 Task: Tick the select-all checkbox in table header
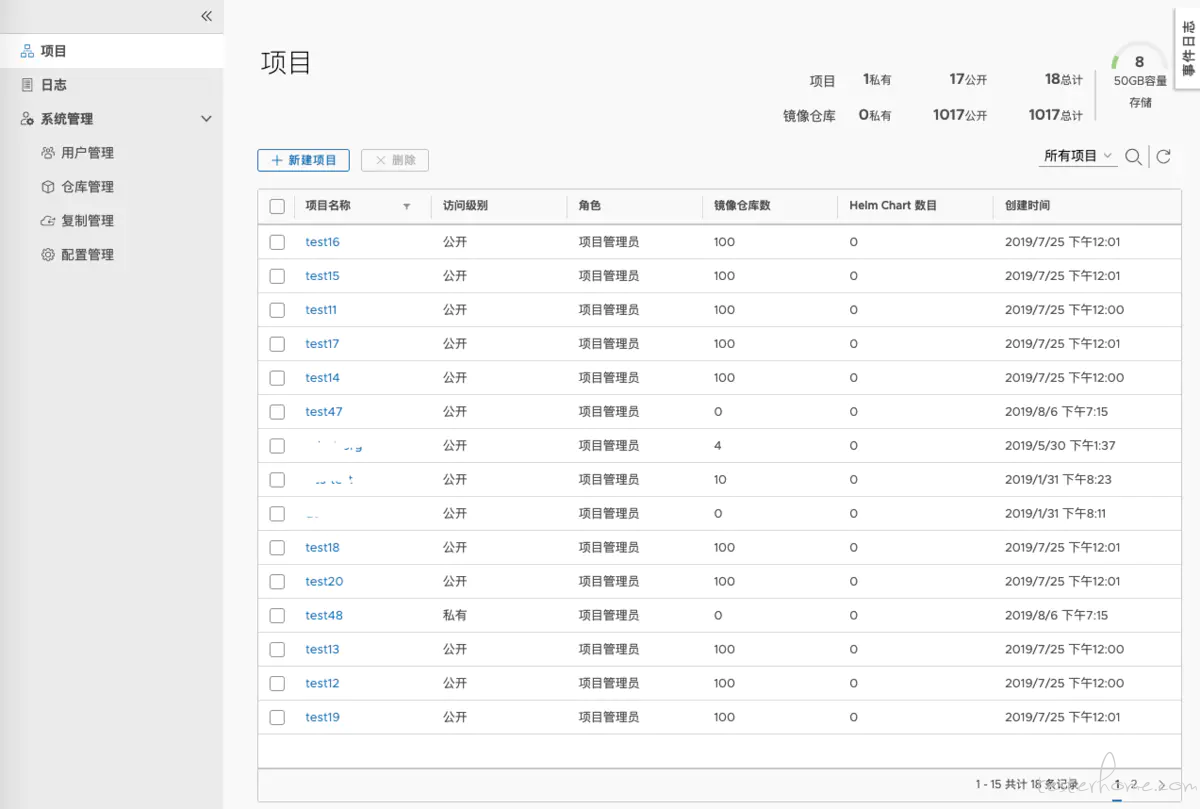coord(277,206)
